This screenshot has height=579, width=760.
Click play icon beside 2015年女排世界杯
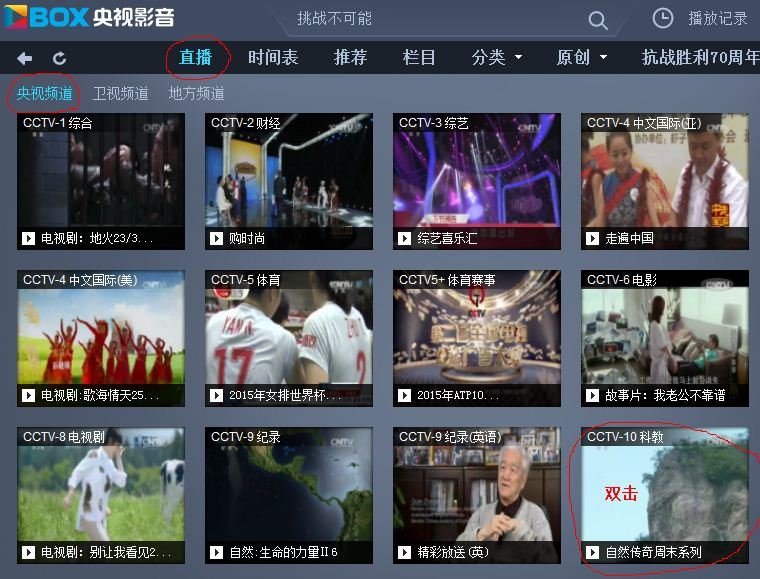(216, 395)
